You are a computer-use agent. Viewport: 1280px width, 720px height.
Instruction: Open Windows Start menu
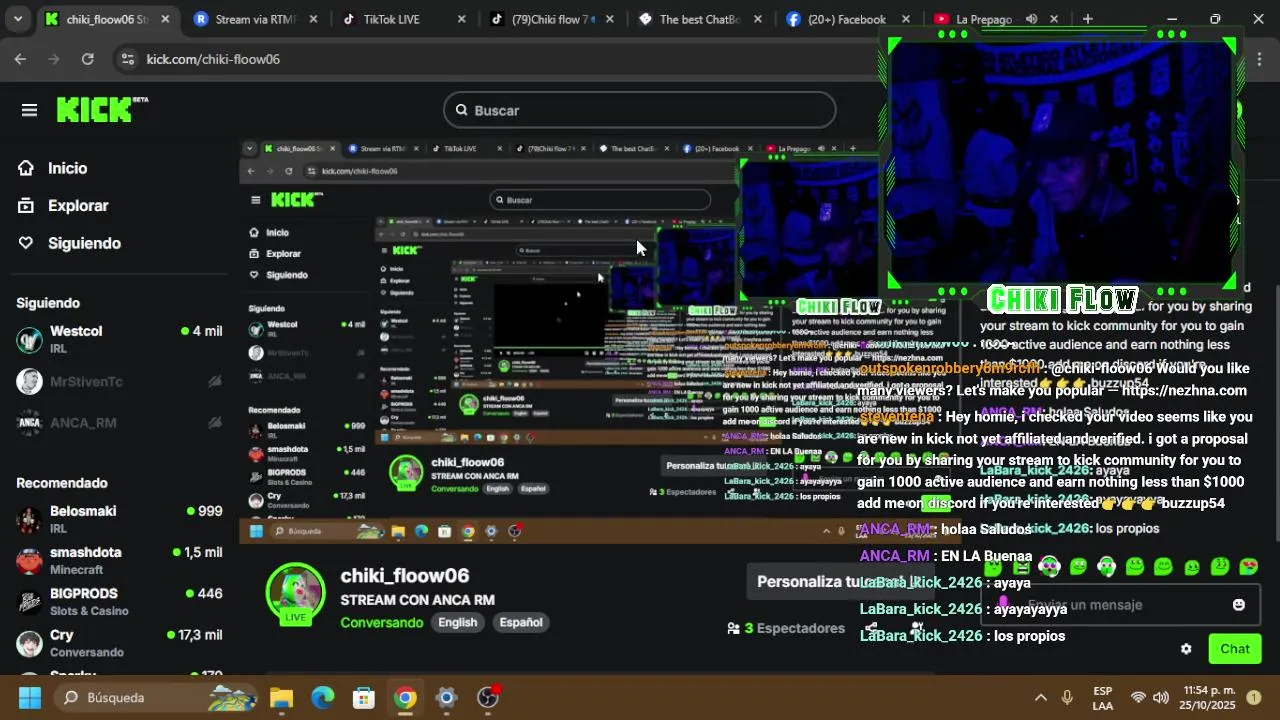pos(29,697)
